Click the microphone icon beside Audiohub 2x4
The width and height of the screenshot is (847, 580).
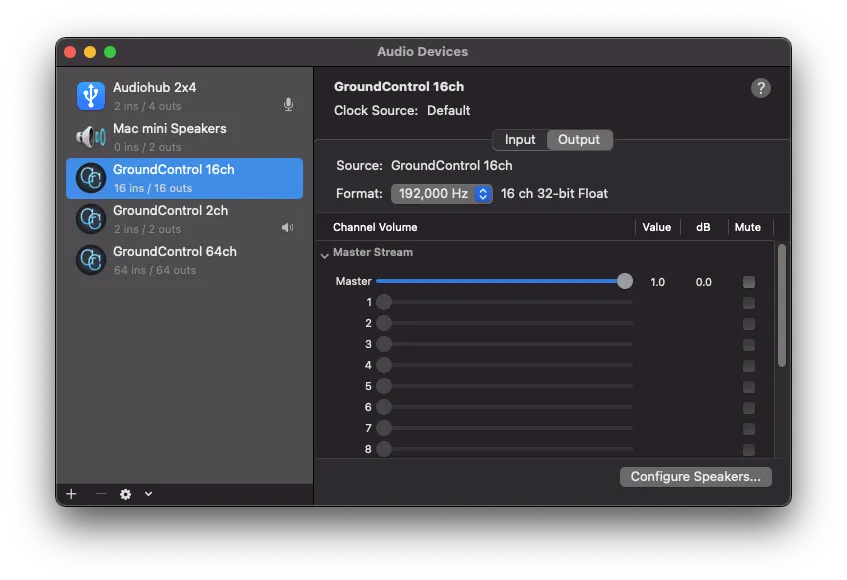coord(288,105)
